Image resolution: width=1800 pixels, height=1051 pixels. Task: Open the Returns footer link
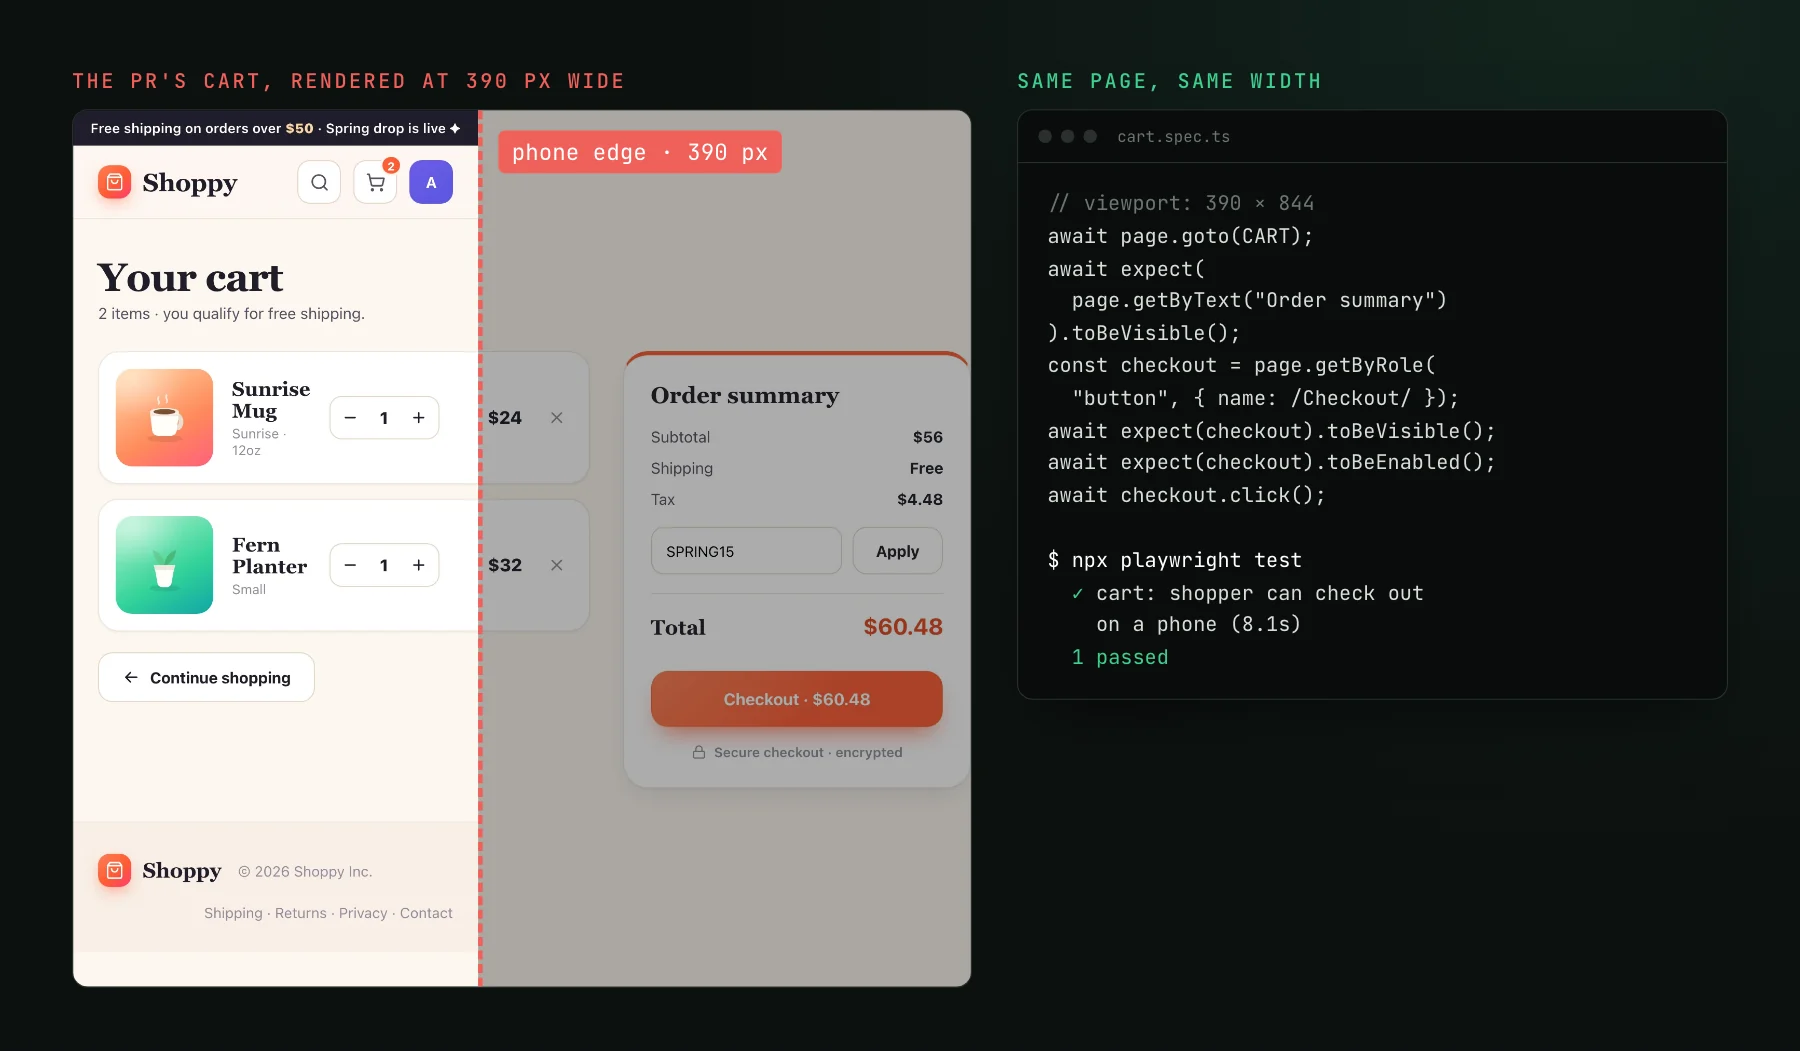pyautogui.click(x=301, y=913)
